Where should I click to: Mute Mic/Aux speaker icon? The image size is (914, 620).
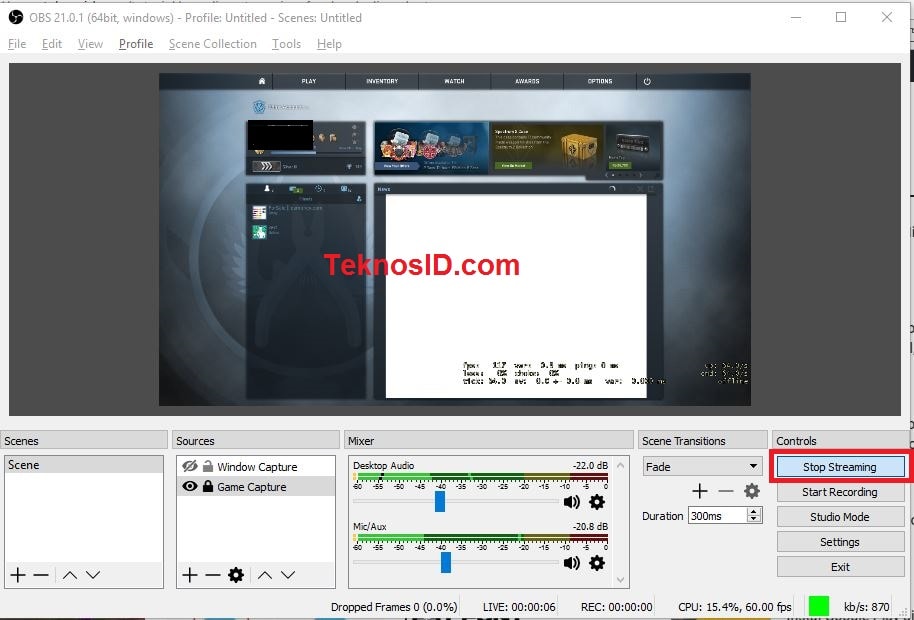[x=572, y=562]
